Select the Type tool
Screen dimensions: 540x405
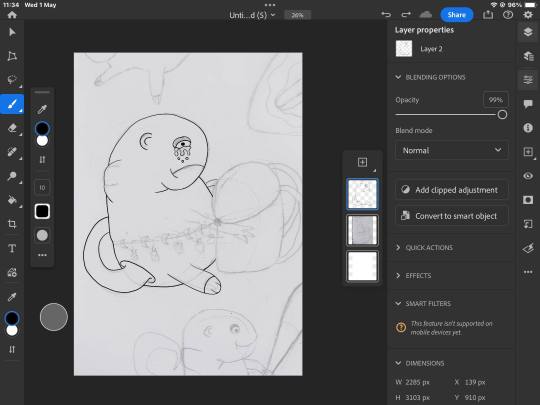pyautogui.click(x=12, y=248)
